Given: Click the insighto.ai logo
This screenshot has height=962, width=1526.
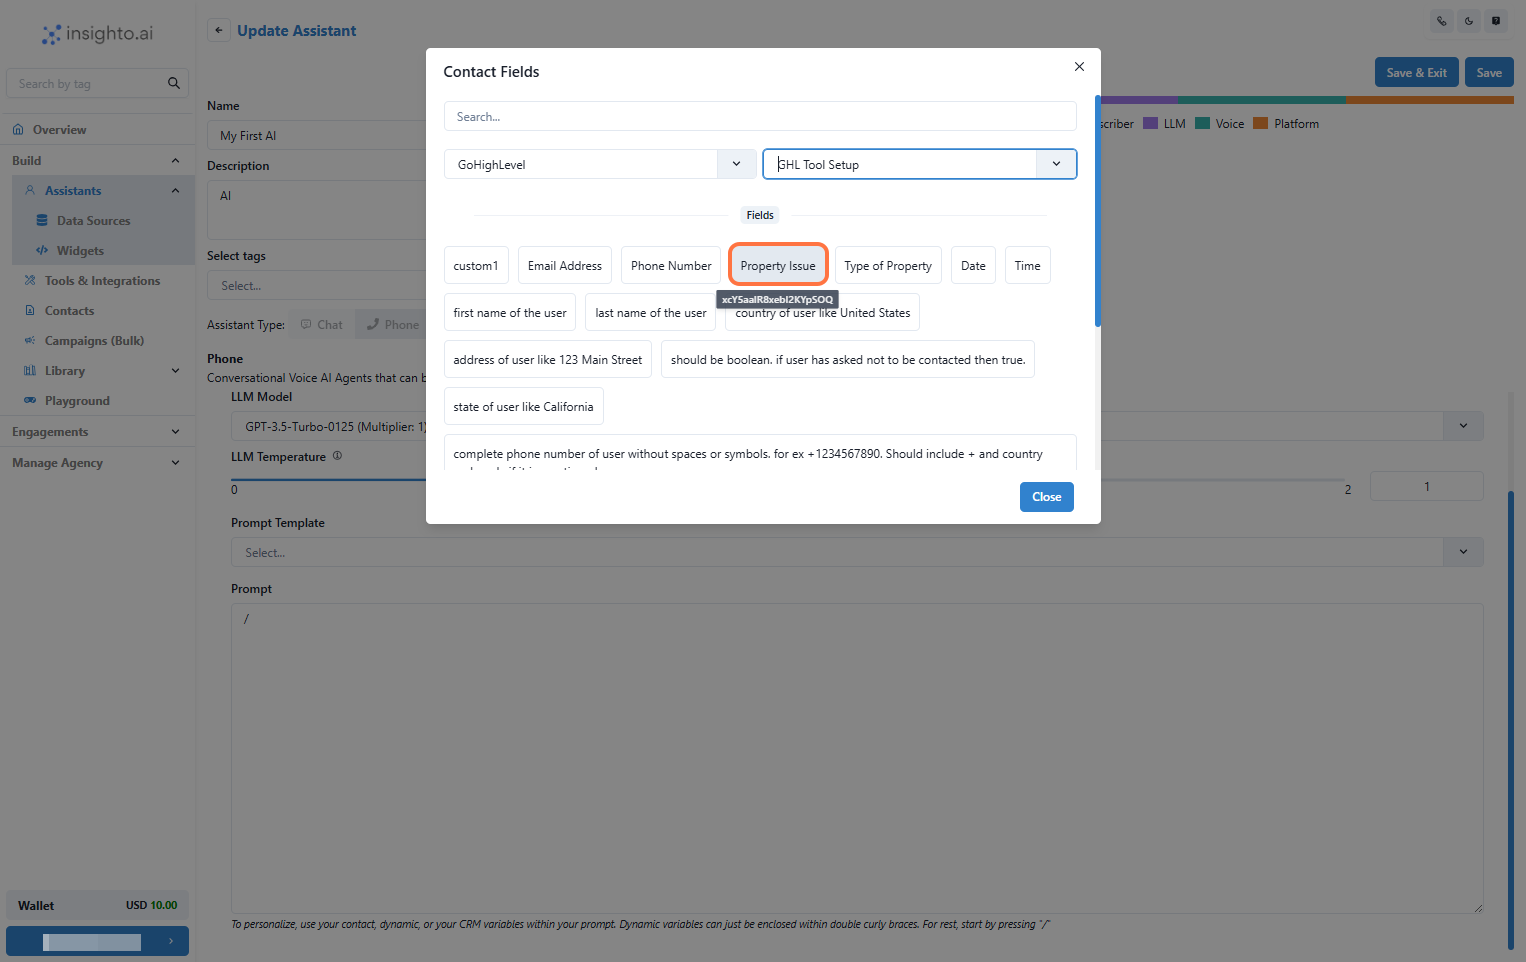Looking at the screenshot, I should 97,34.
